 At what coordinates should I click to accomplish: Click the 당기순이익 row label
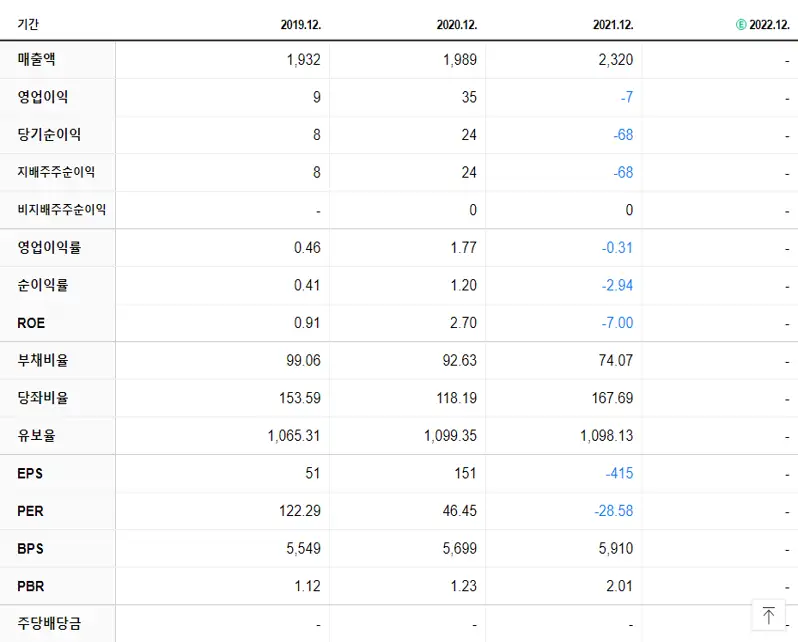tap(49, 134)
